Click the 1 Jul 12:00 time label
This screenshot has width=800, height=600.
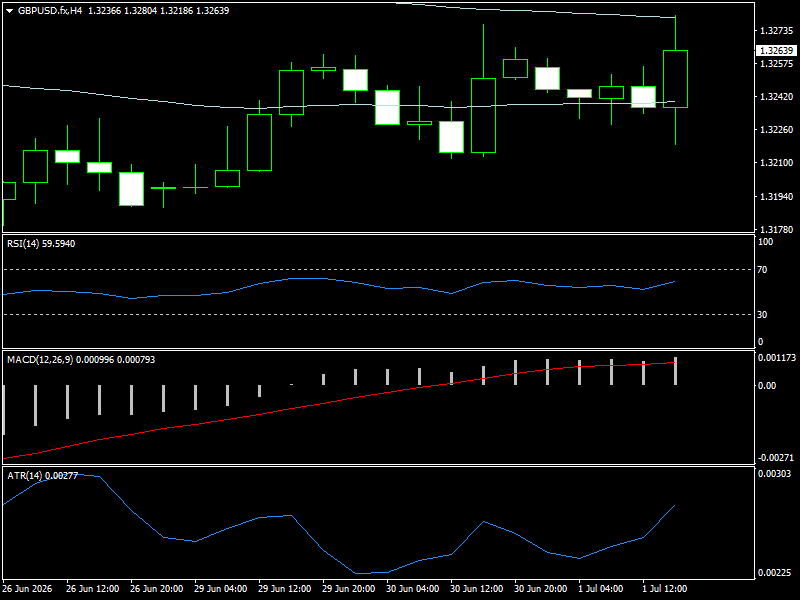664,589
